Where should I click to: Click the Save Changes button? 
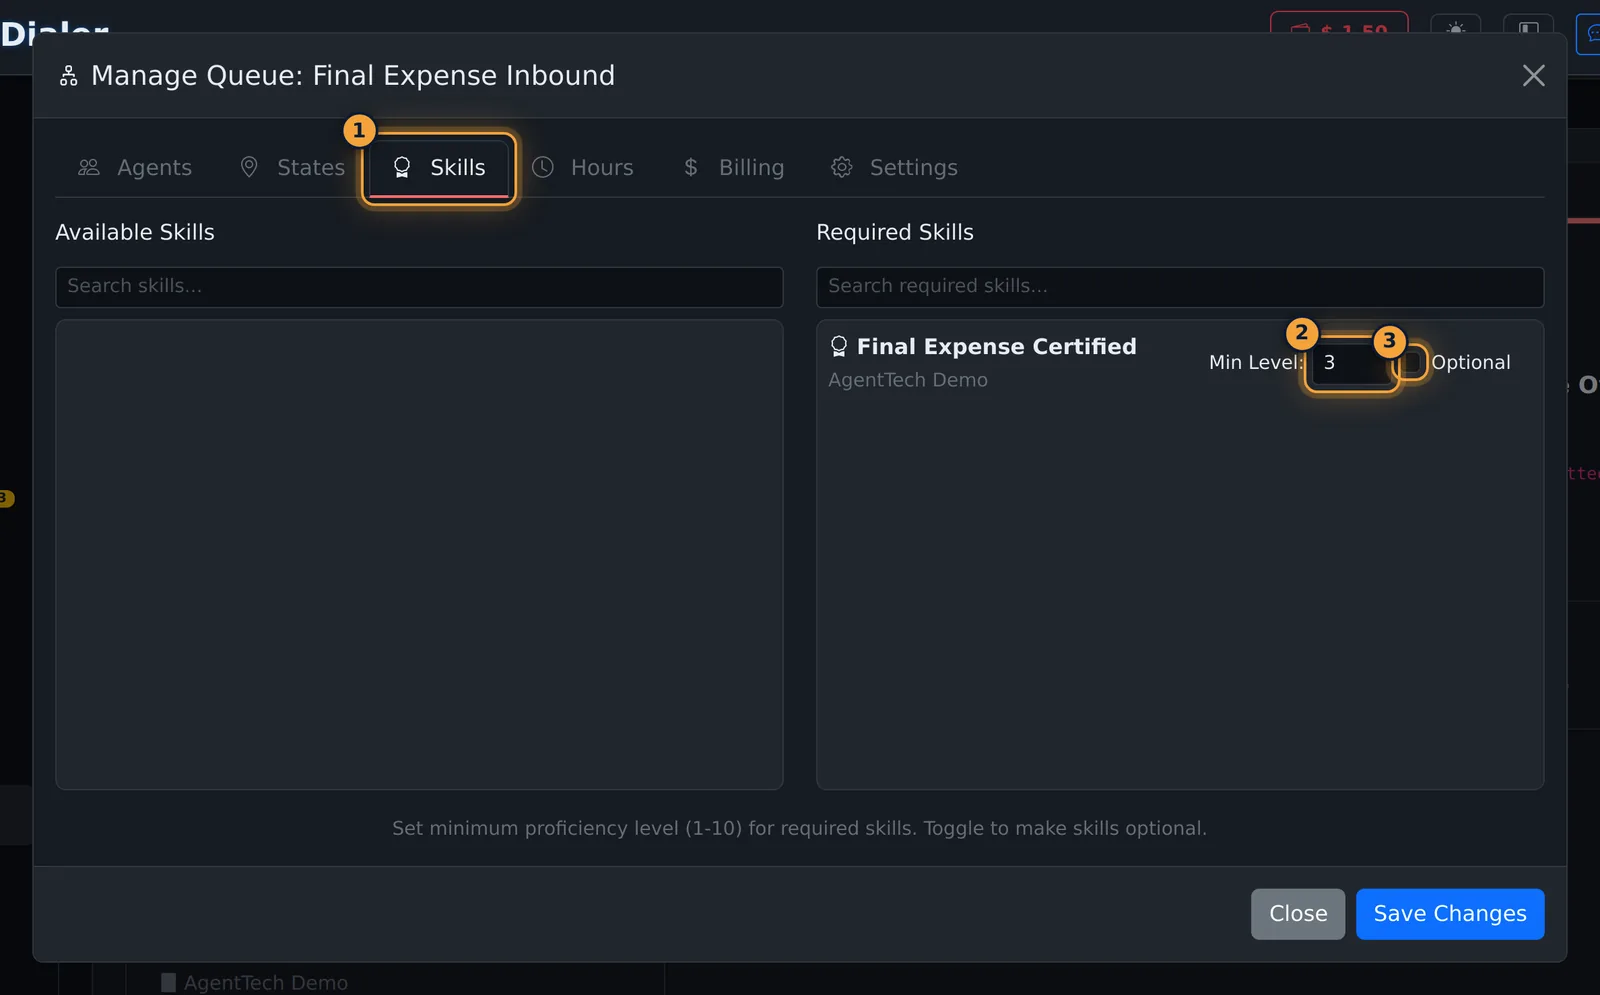point(1450,914)
